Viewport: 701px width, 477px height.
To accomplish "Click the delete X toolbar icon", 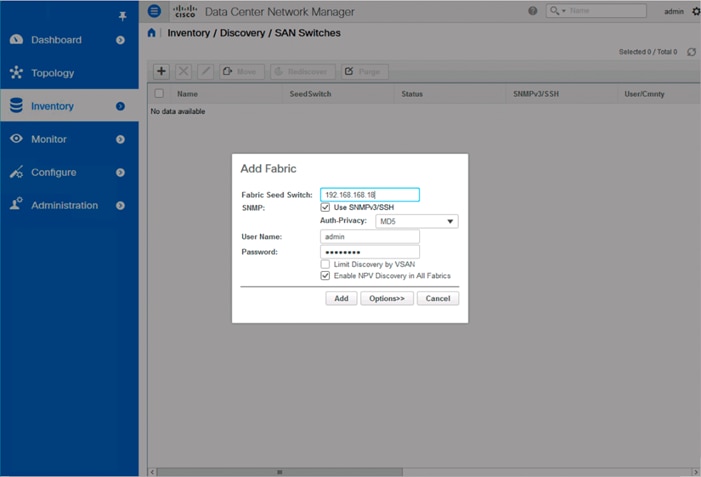I will coord(183,71).
